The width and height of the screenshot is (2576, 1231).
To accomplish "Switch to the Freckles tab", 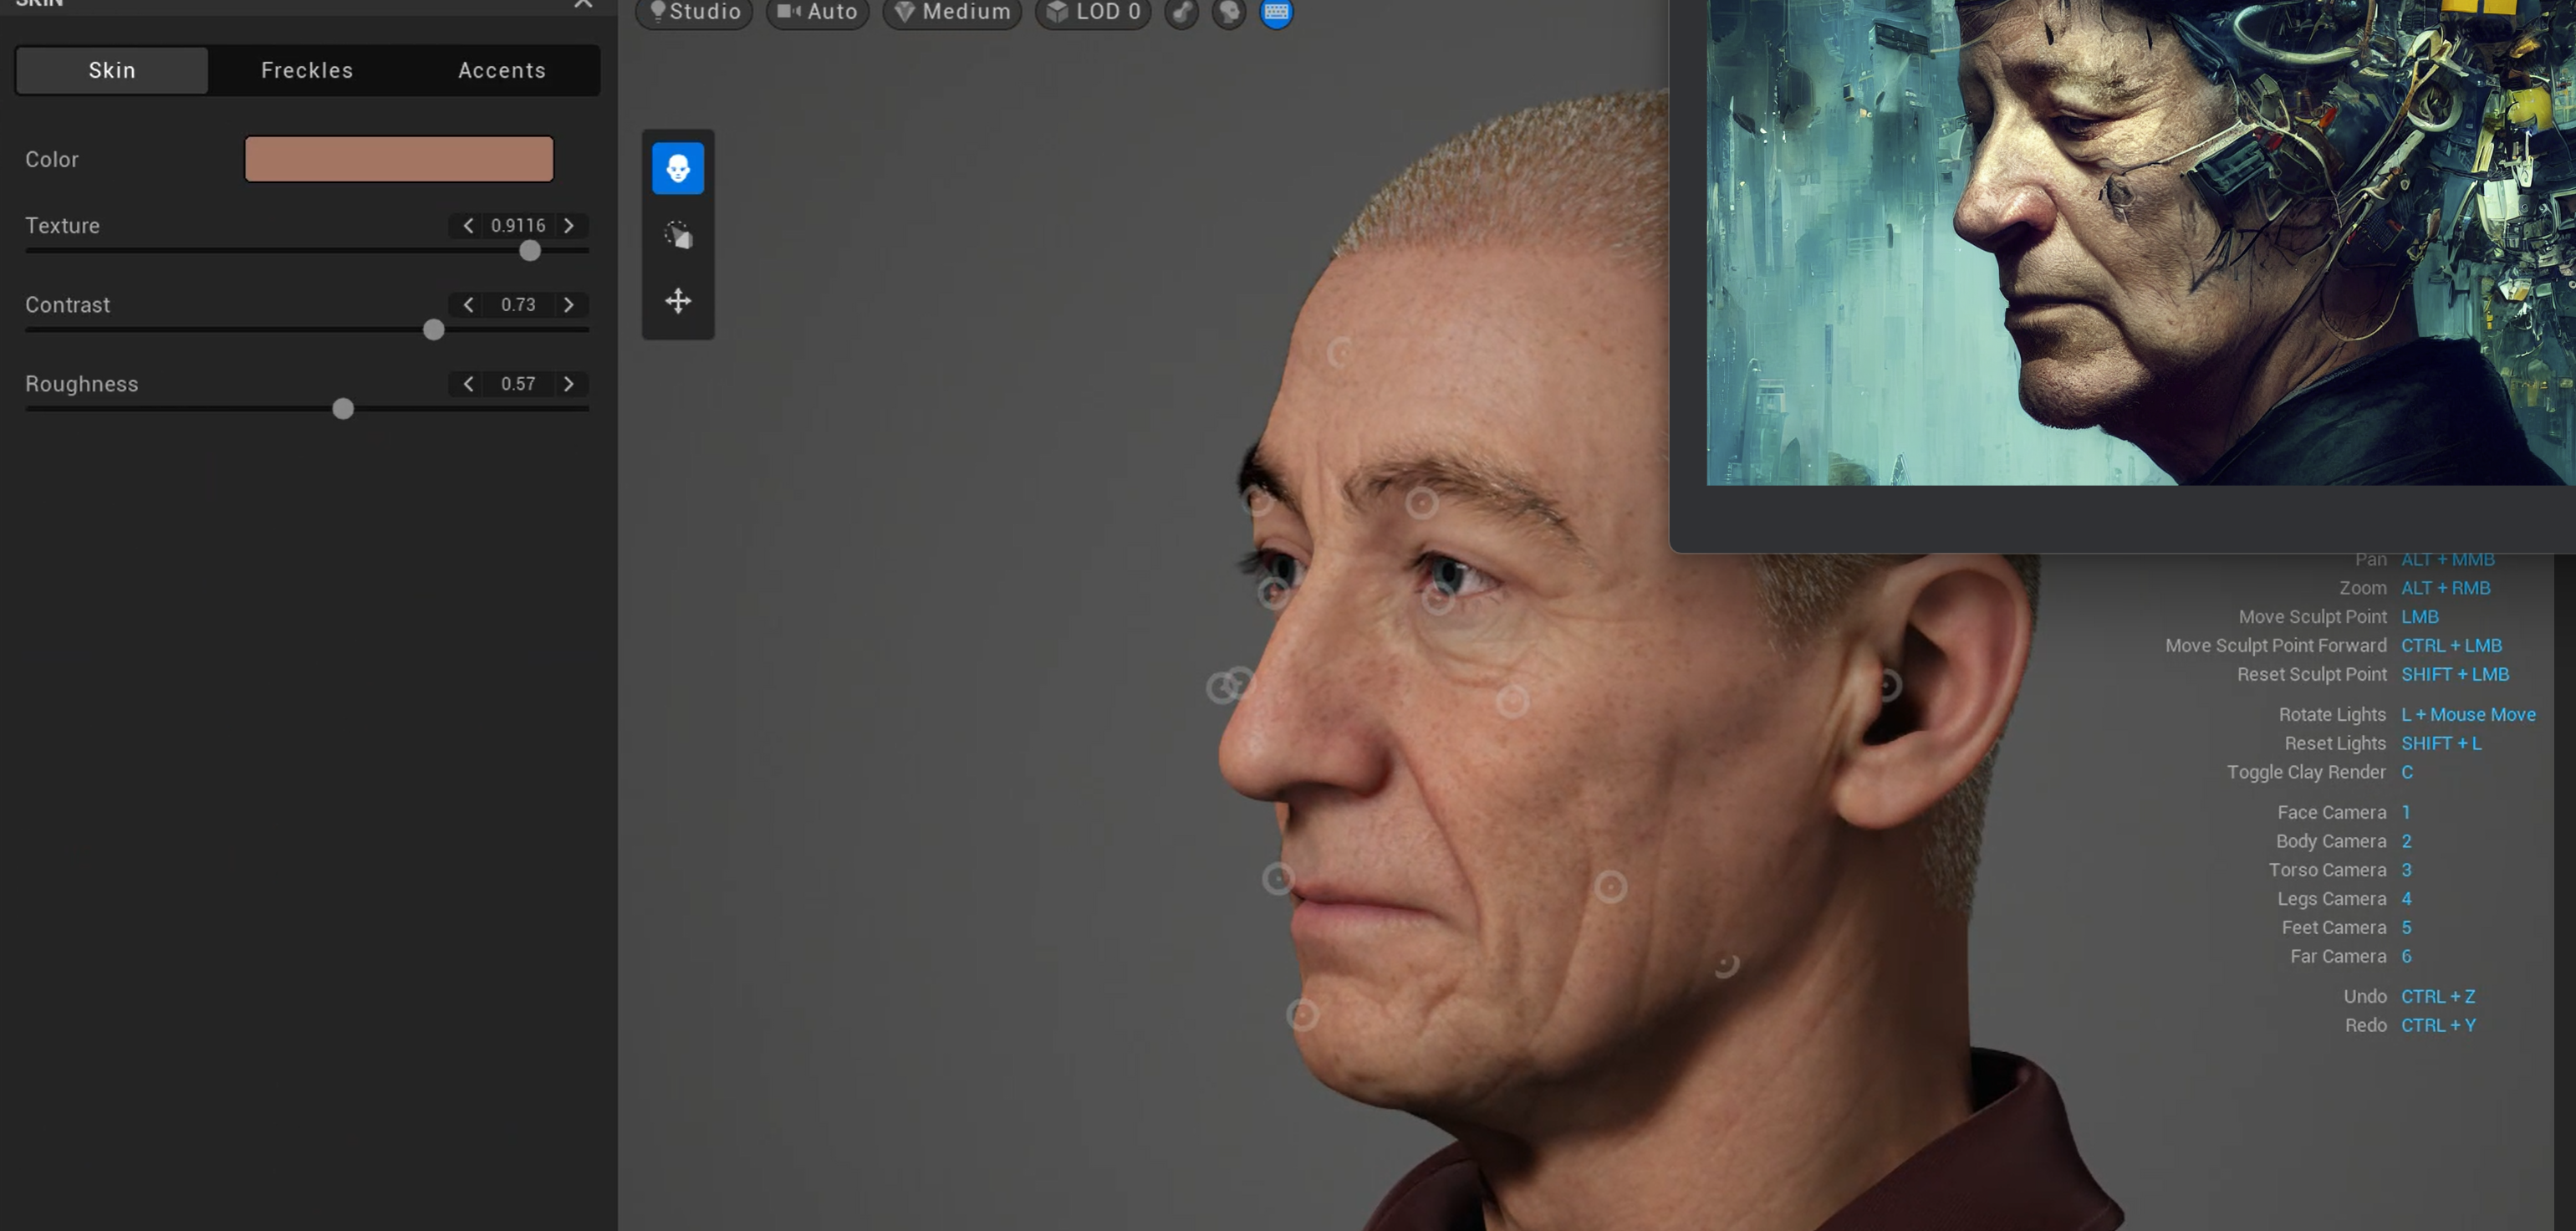I will [307, 70].
